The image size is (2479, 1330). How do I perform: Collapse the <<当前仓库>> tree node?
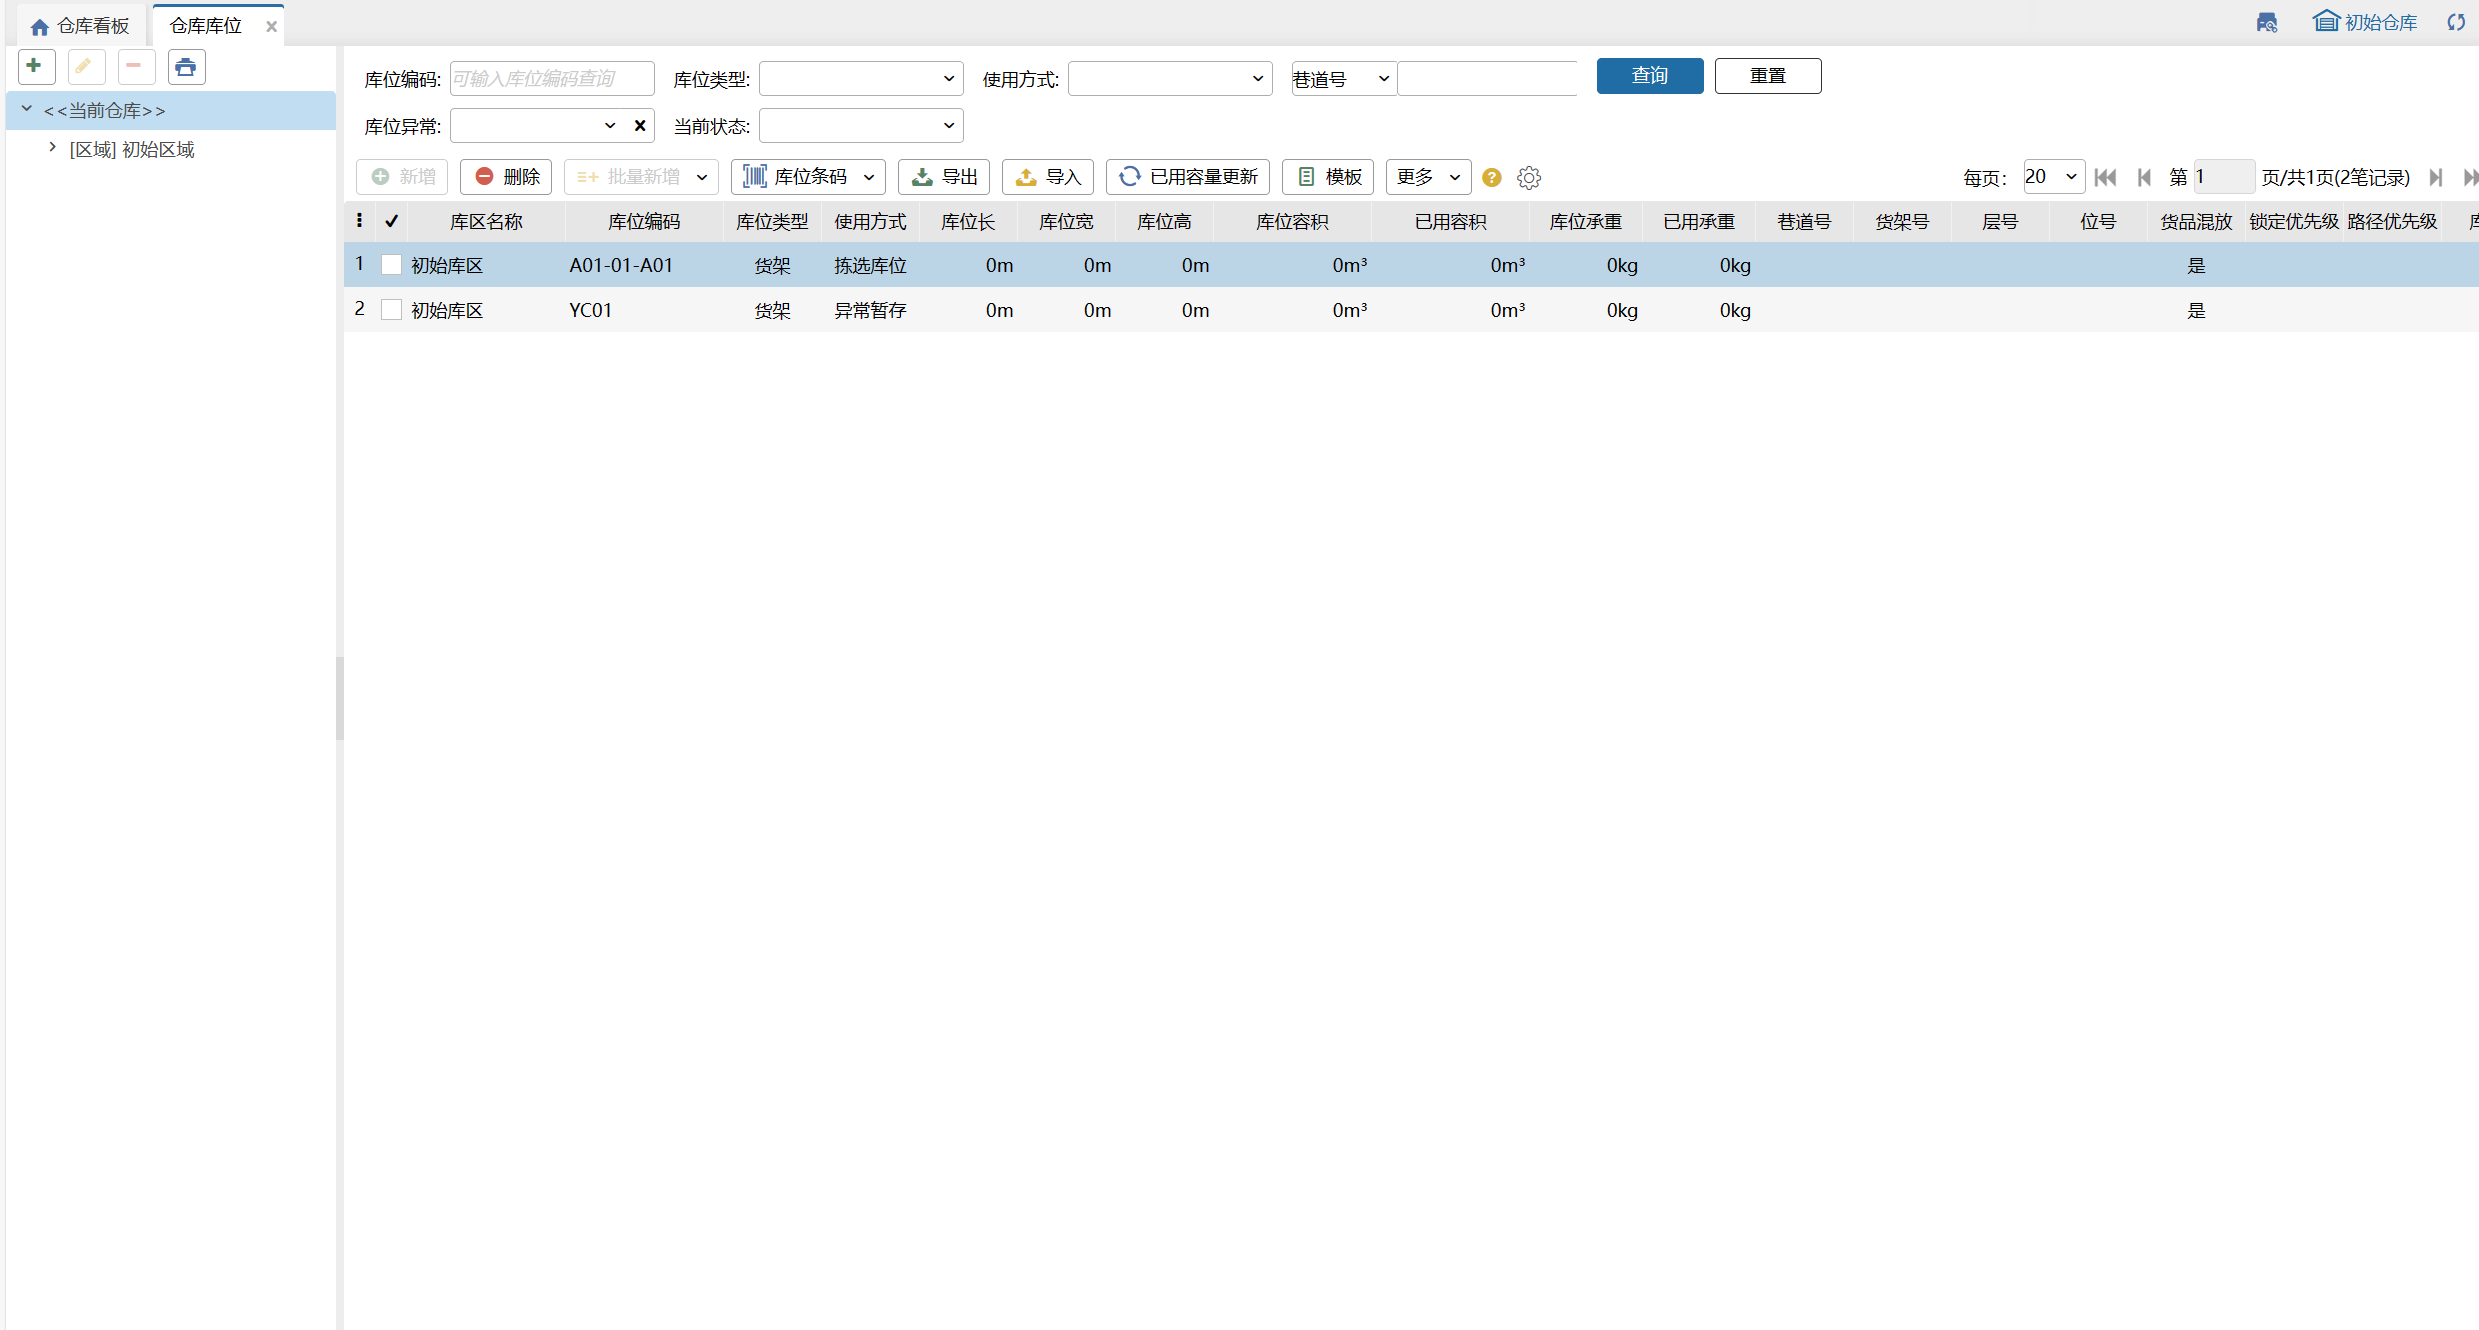pyautogui.click(x=27, y=109)
